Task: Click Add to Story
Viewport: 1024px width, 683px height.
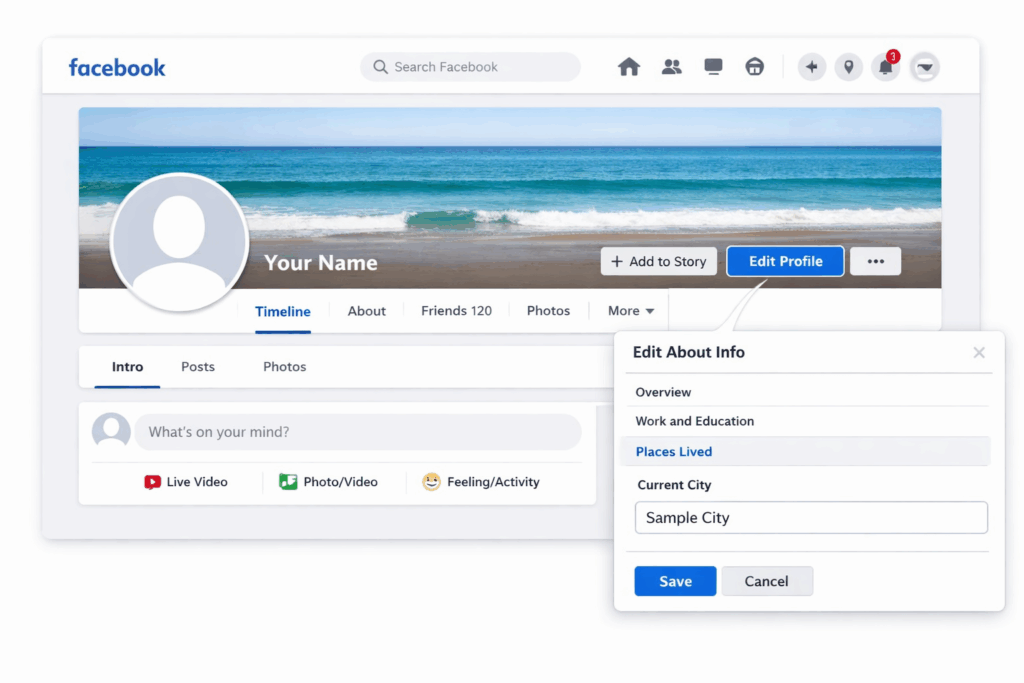Action: click(658, 261)
